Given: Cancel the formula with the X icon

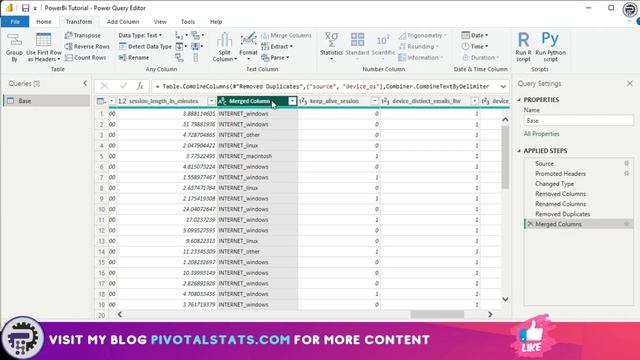Looking at the screenshot, I should tap(104, 86).
